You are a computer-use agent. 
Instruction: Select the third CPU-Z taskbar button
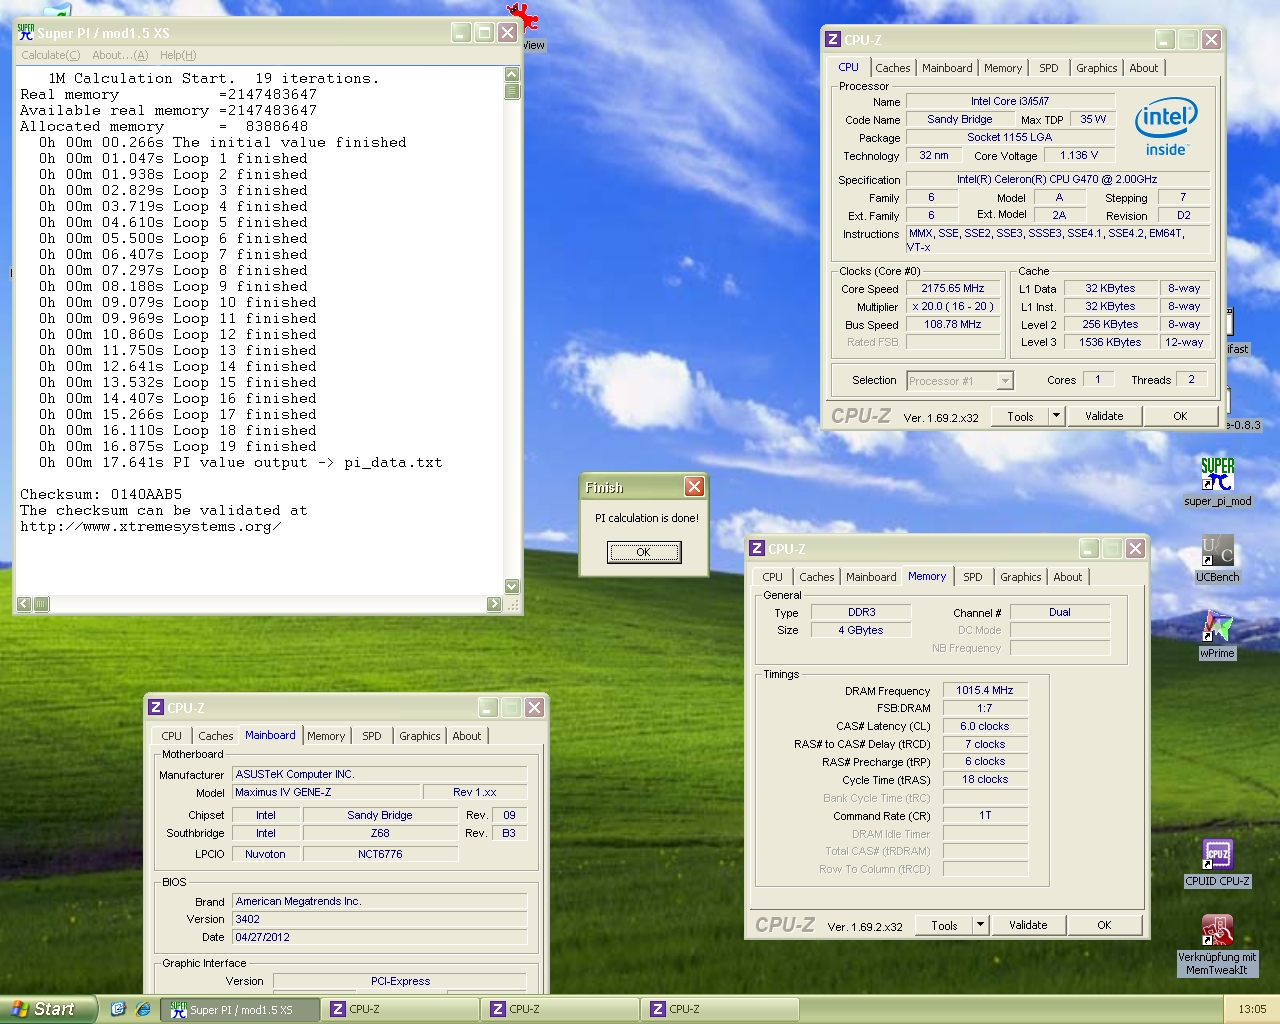point(720,1010)
